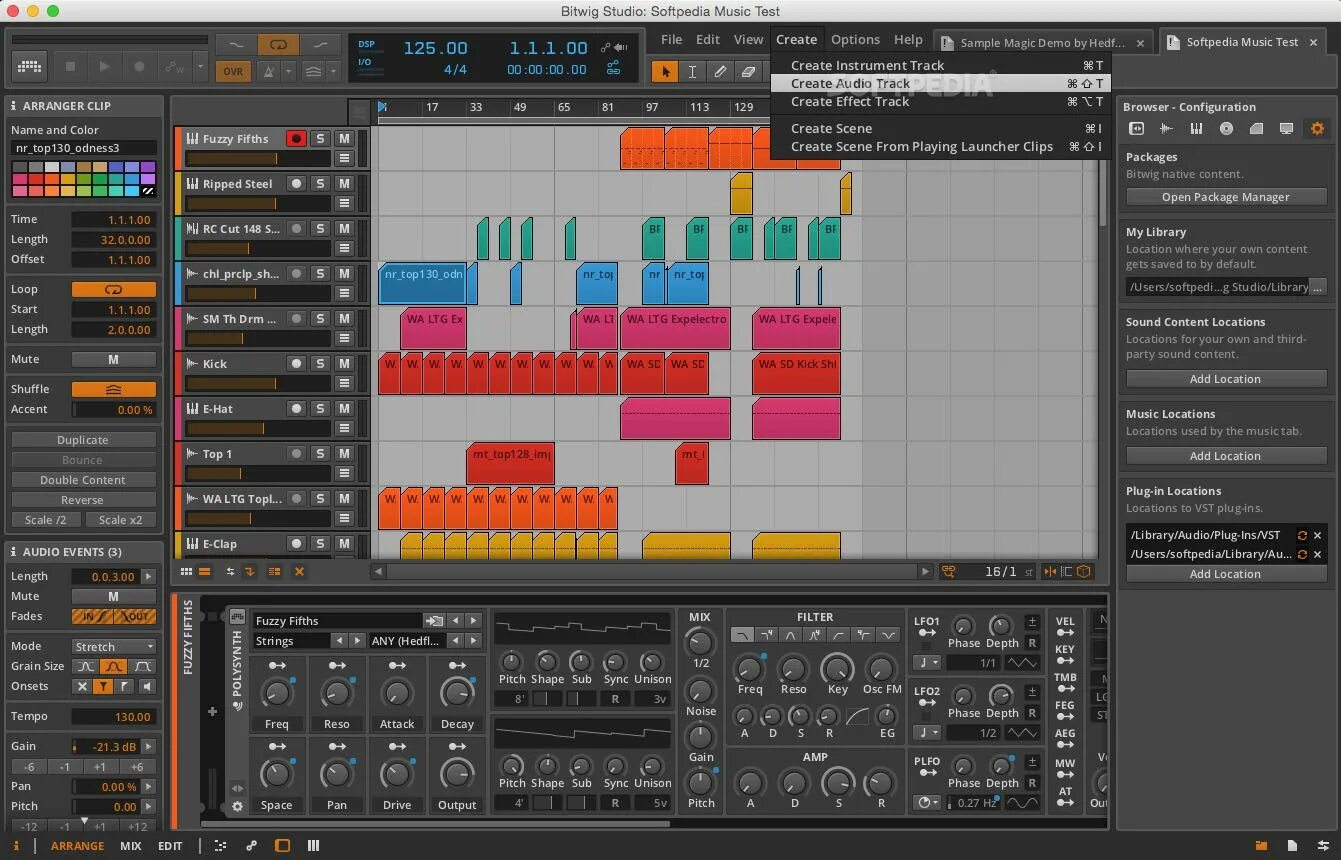Open groove settings dropdown arrow
This screenshot has width=1341, height=860.
point(335,71)
